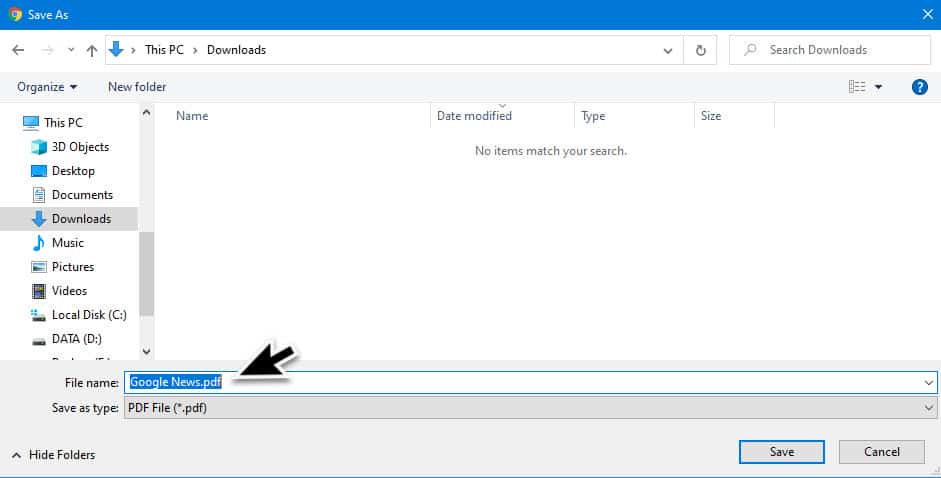Image resolution: width=941 pixels, height=478 pixels.
Task: Open Local Disk (C:) in sidebar
Action: coord(89,315)
